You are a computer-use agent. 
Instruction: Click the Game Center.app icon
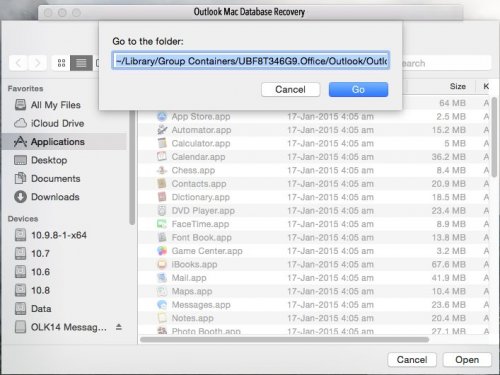pos(162,251)
